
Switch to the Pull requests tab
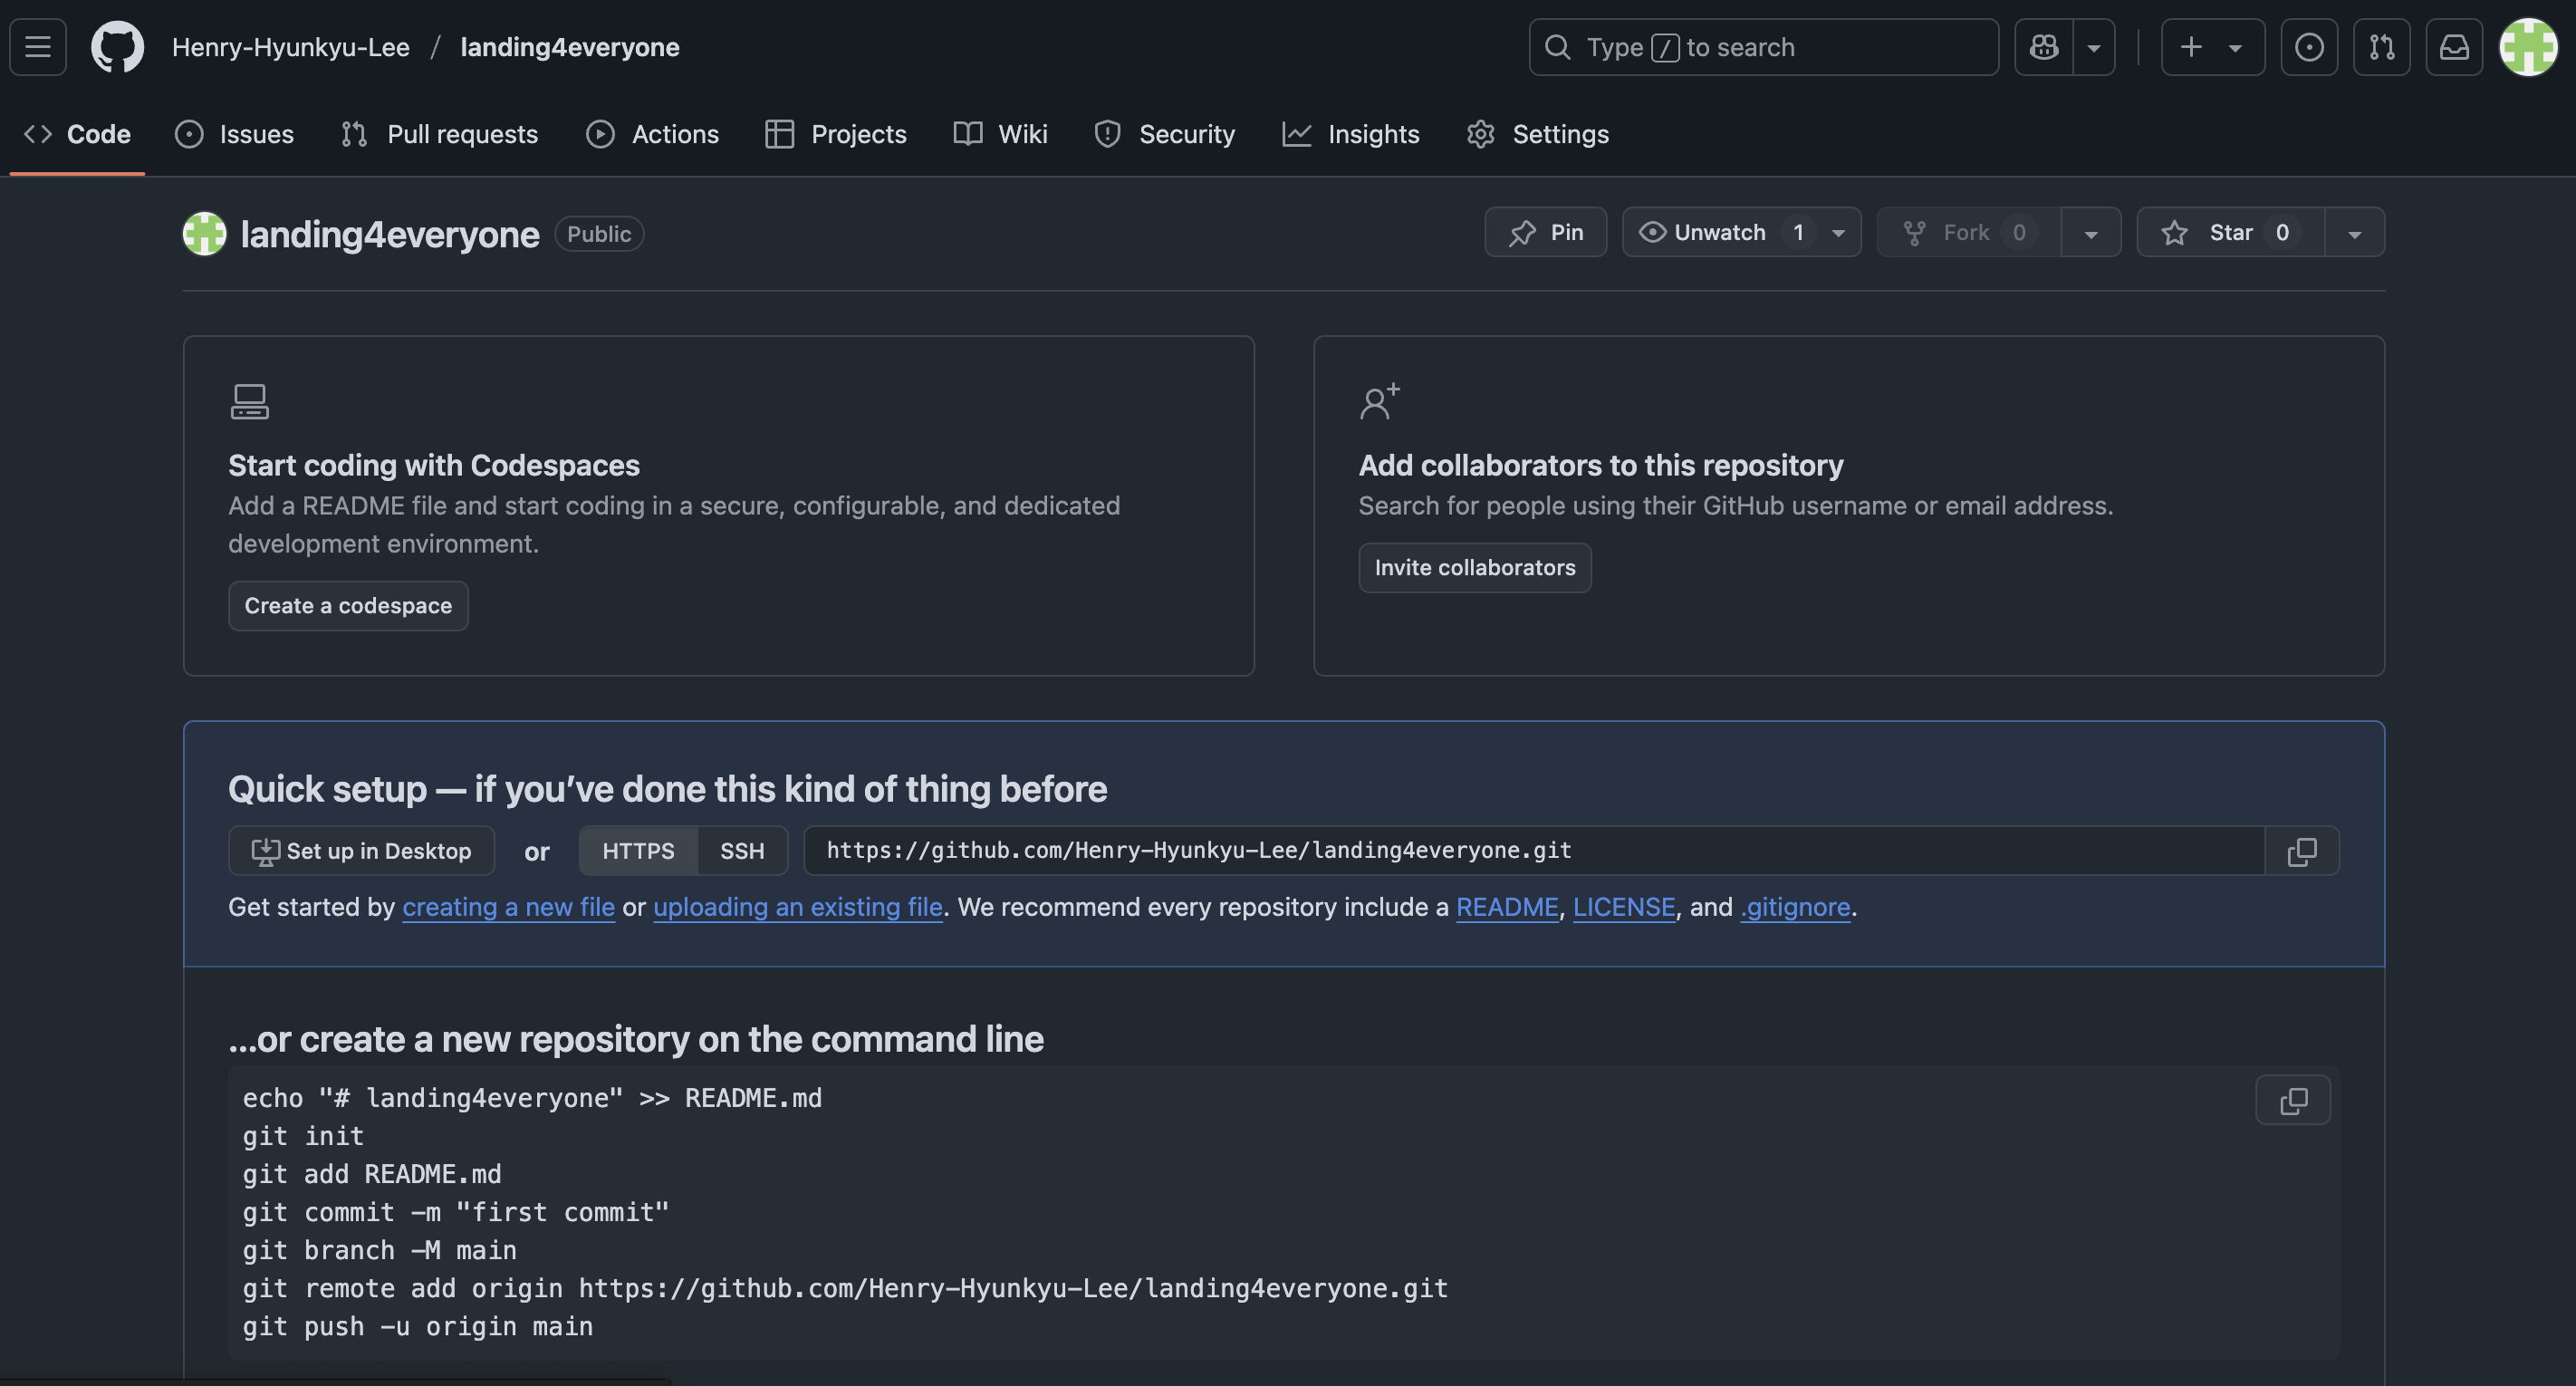click(440, 134)
